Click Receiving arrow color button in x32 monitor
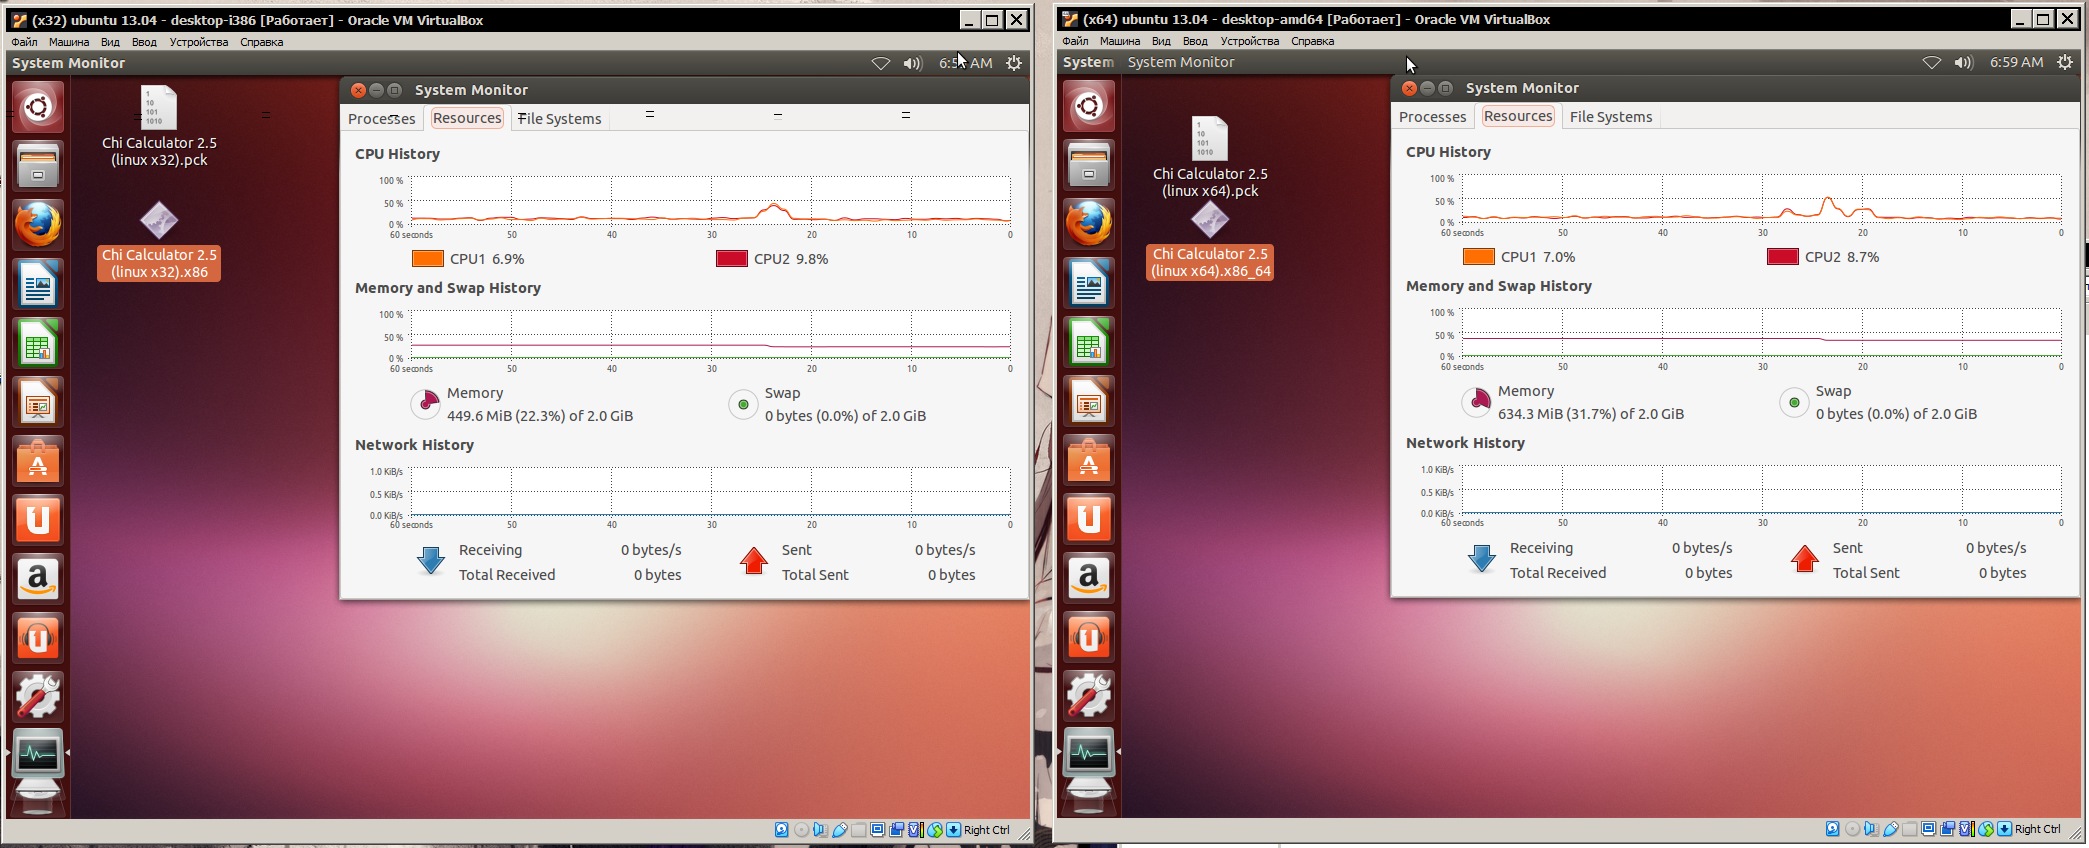This screenshot has width=2089, height=848. tap(431, 561)
